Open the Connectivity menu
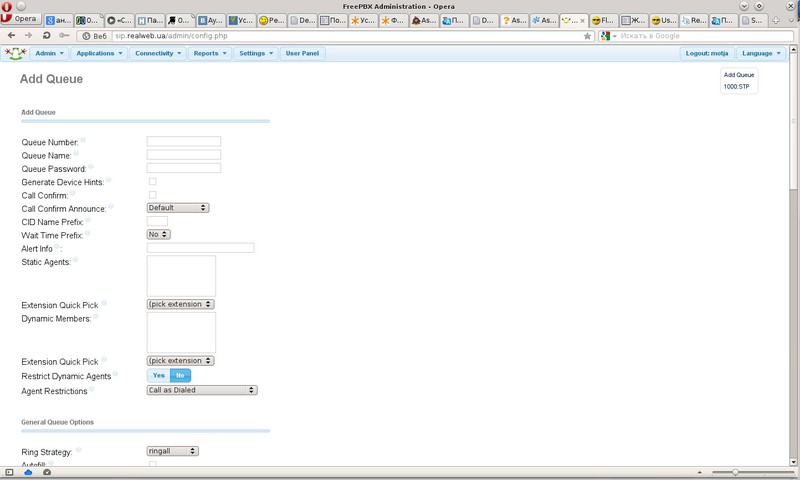This screenshot has width=800, height=480. [158, 54]
